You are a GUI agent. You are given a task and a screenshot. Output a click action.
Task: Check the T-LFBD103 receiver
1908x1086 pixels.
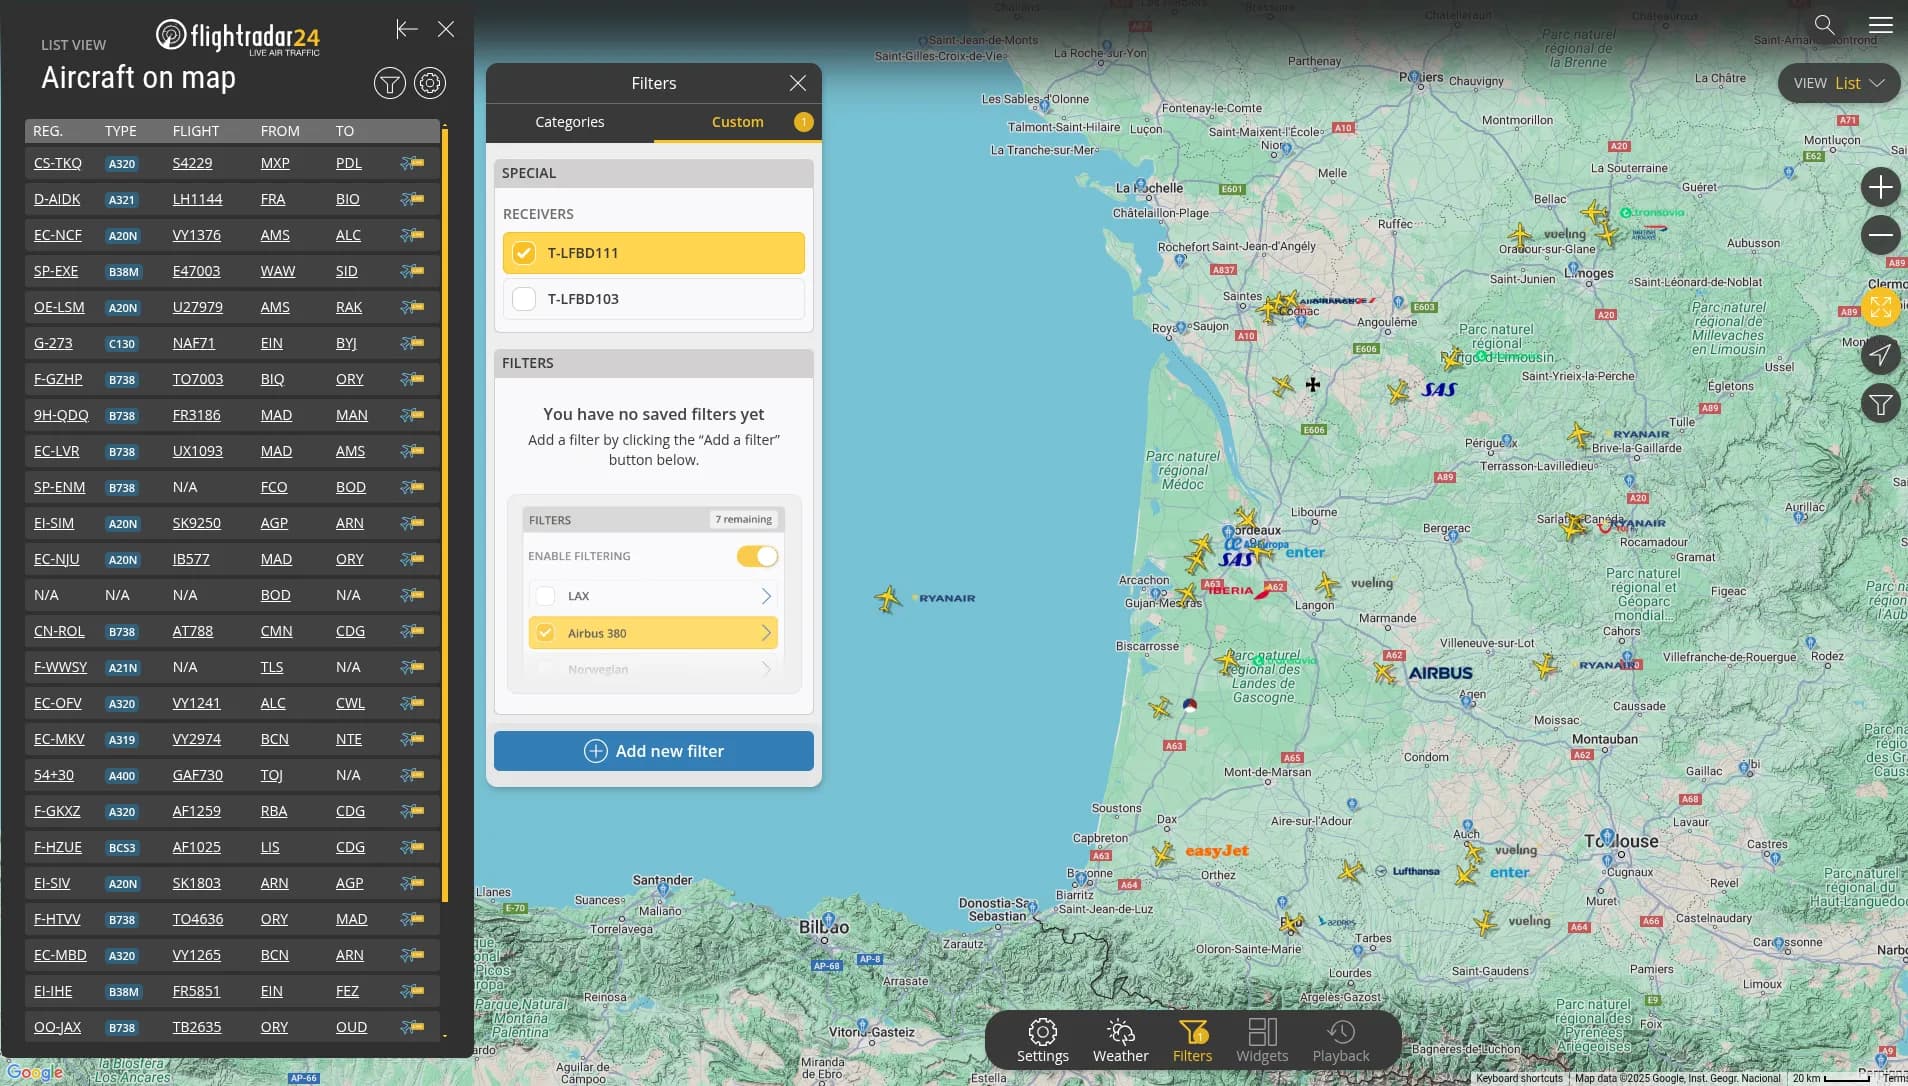(524, 298)
